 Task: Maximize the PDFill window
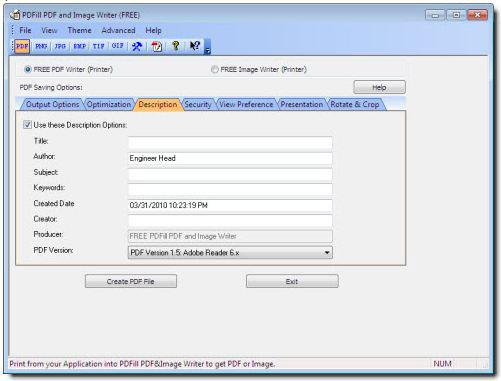tap(456, 15)
